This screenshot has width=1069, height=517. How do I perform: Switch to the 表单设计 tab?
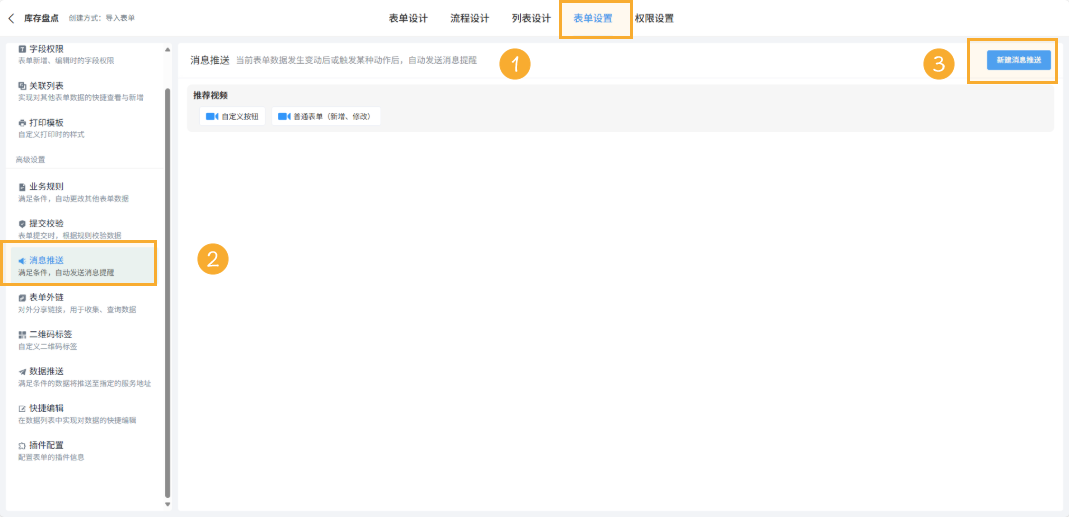coord(408,18)
